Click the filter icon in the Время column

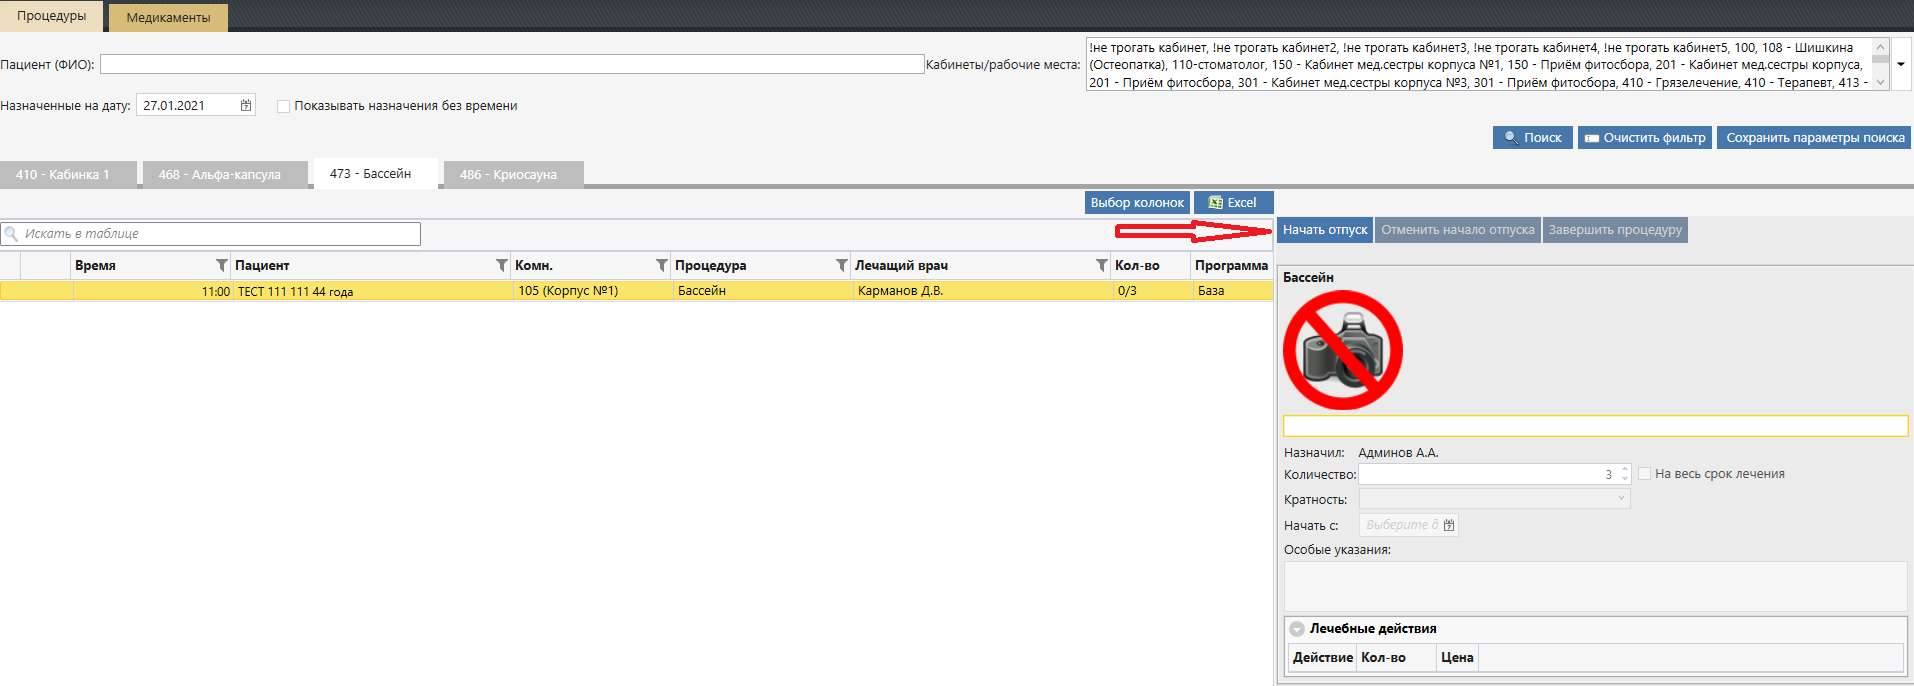(222, 265)
